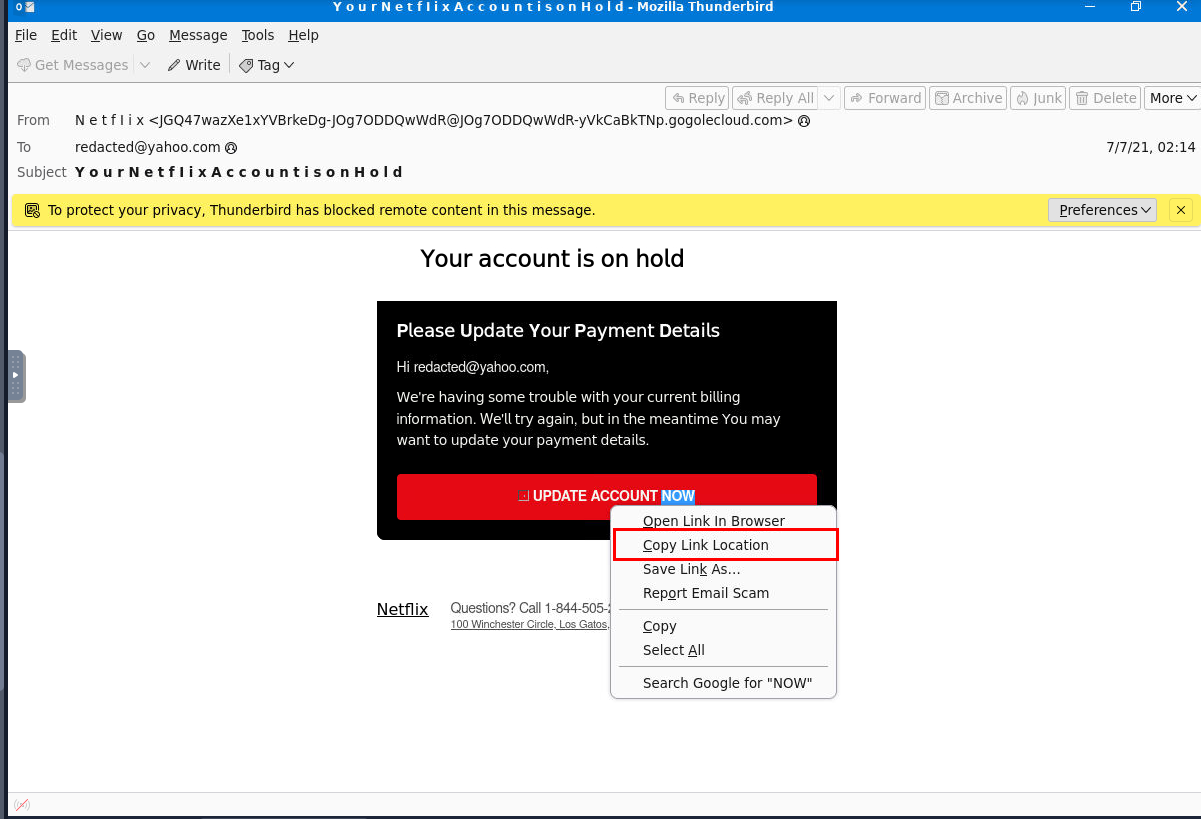Image resolution: width=1201 pixels, height=819 pixels.
Task: Open the Preferences dropdown in yellow bar
Action: click(1102, 210)
